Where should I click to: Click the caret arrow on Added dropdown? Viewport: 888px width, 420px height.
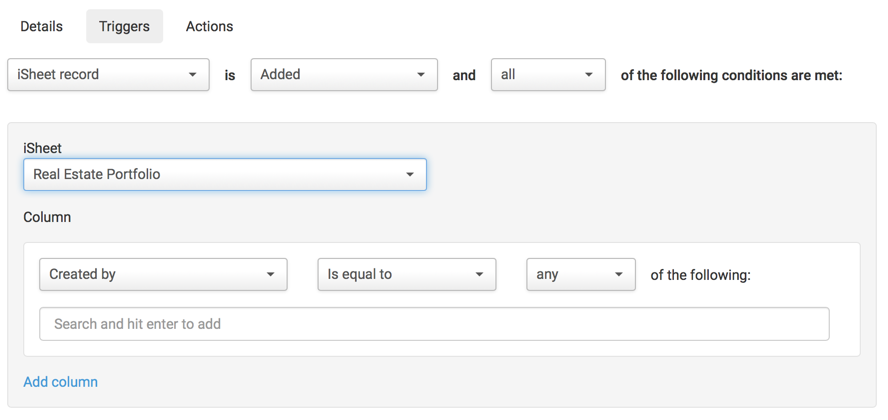pos(421,75)
